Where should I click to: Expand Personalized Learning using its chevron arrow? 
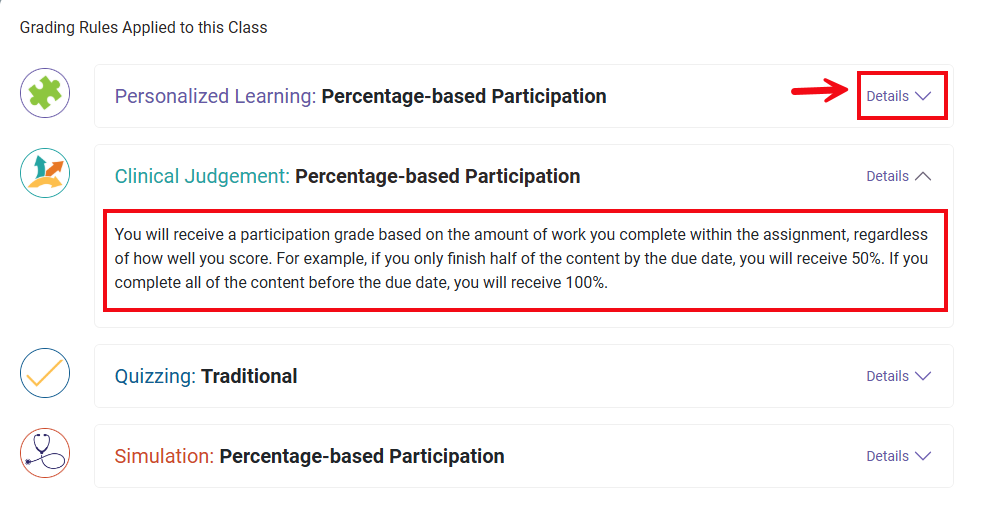(x=923, y=97)
